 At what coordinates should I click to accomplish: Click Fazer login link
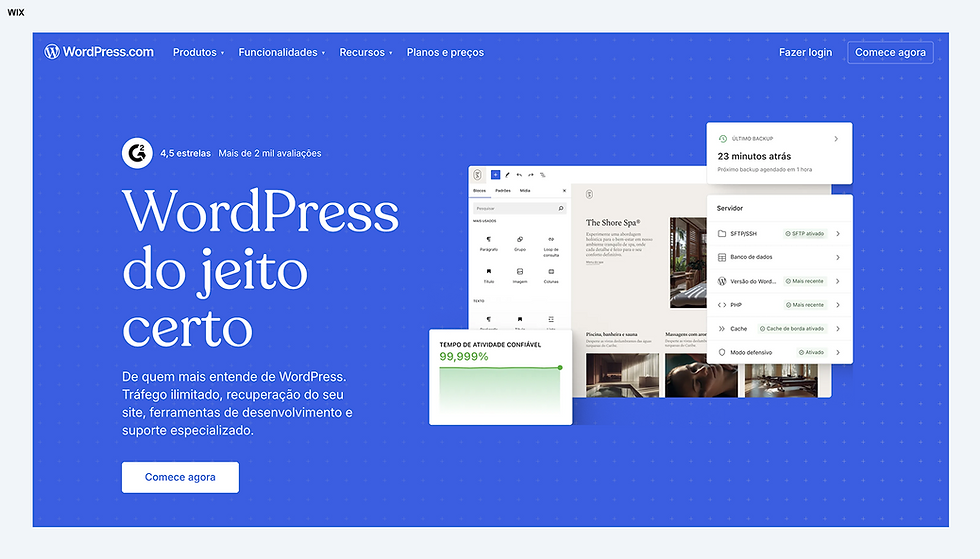tap(805, 53)
